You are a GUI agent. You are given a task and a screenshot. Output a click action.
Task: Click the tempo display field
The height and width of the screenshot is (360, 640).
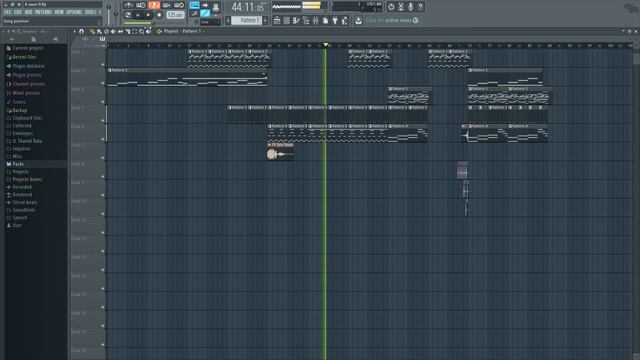[176, 15]
